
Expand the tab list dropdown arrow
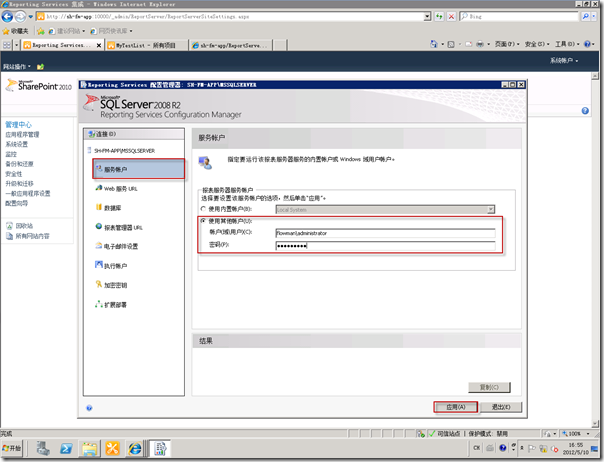[x=16, y=45]
